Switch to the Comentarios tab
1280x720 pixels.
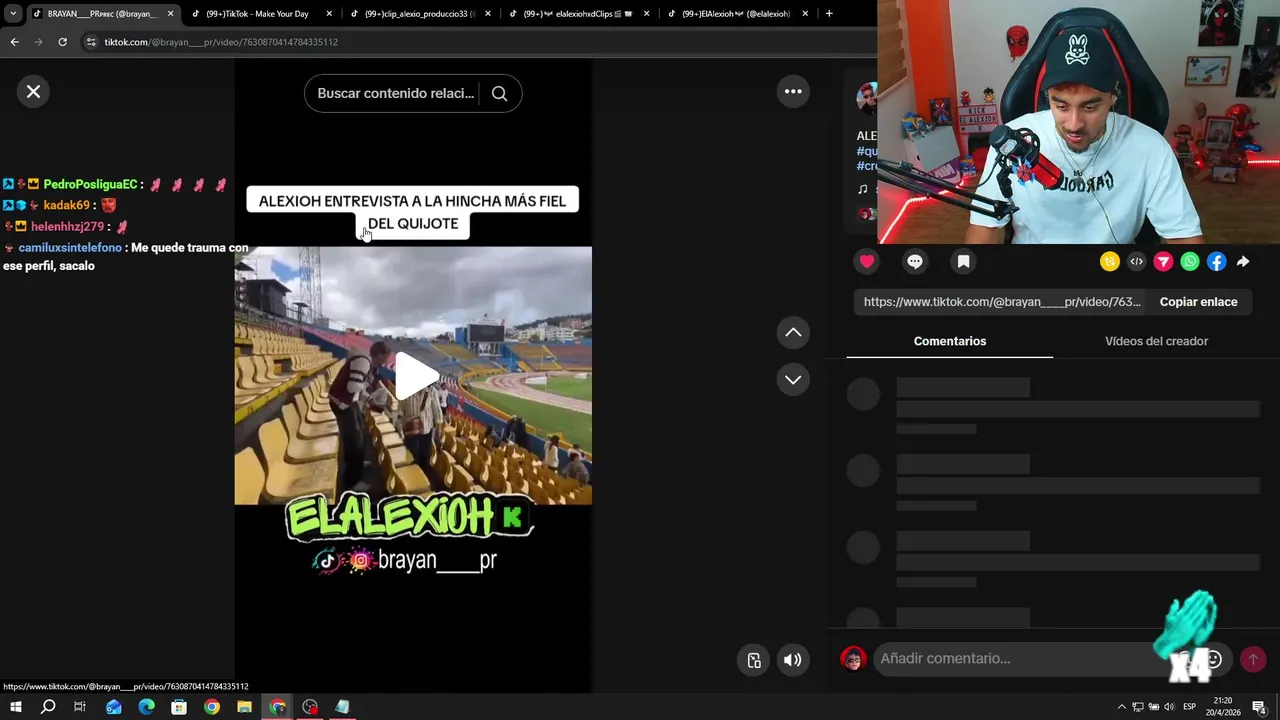tap(950, 341)
